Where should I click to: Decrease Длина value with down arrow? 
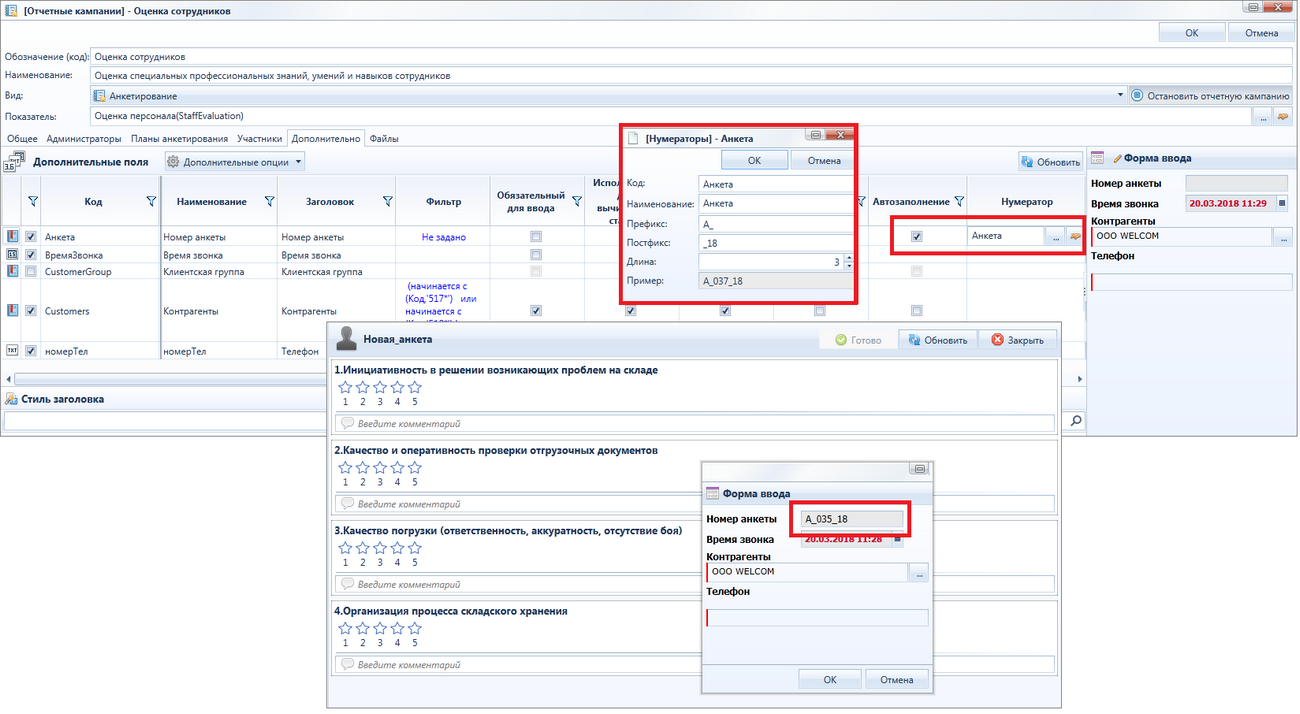(x=849, y=265)
